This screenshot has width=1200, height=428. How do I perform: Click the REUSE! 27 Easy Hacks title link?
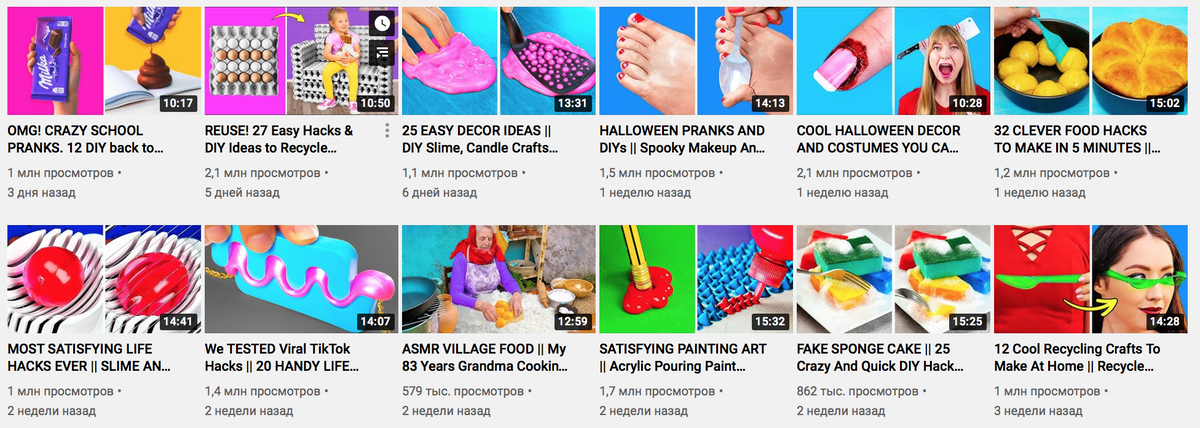[279, 139]
